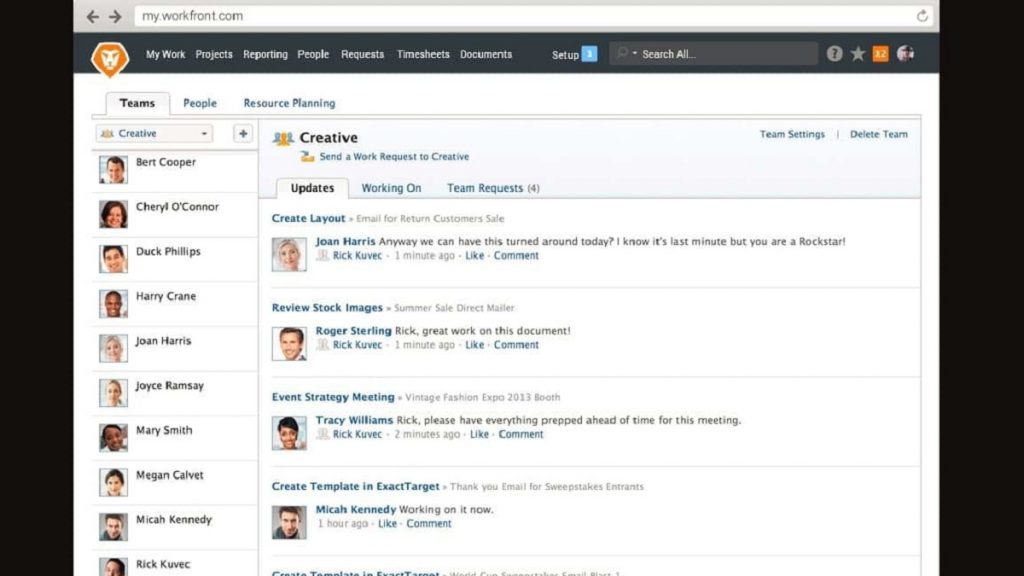Open the Timesheets menu item

click(423, 54)
